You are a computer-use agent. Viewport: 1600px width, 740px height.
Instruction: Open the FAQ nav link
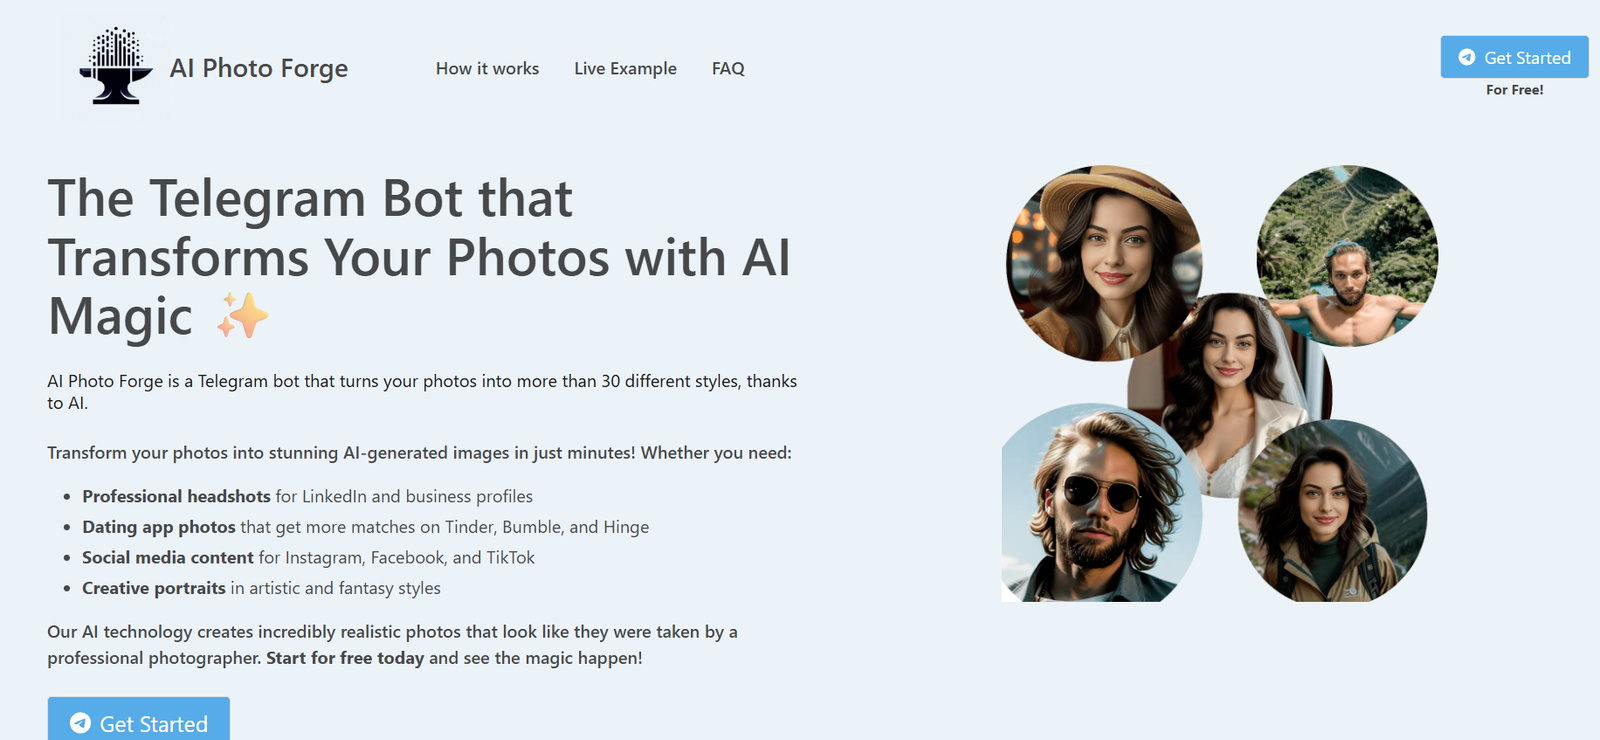pyautogui.click(x=728, y=68)
